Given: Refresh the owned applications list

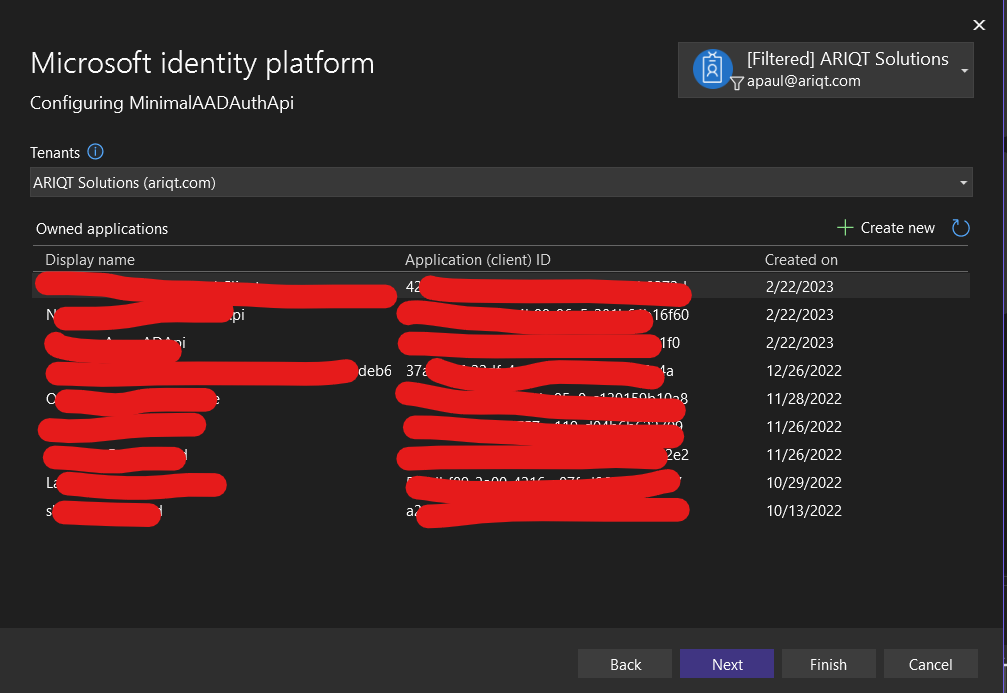Looking at the screenshot, I should (961, 228).
